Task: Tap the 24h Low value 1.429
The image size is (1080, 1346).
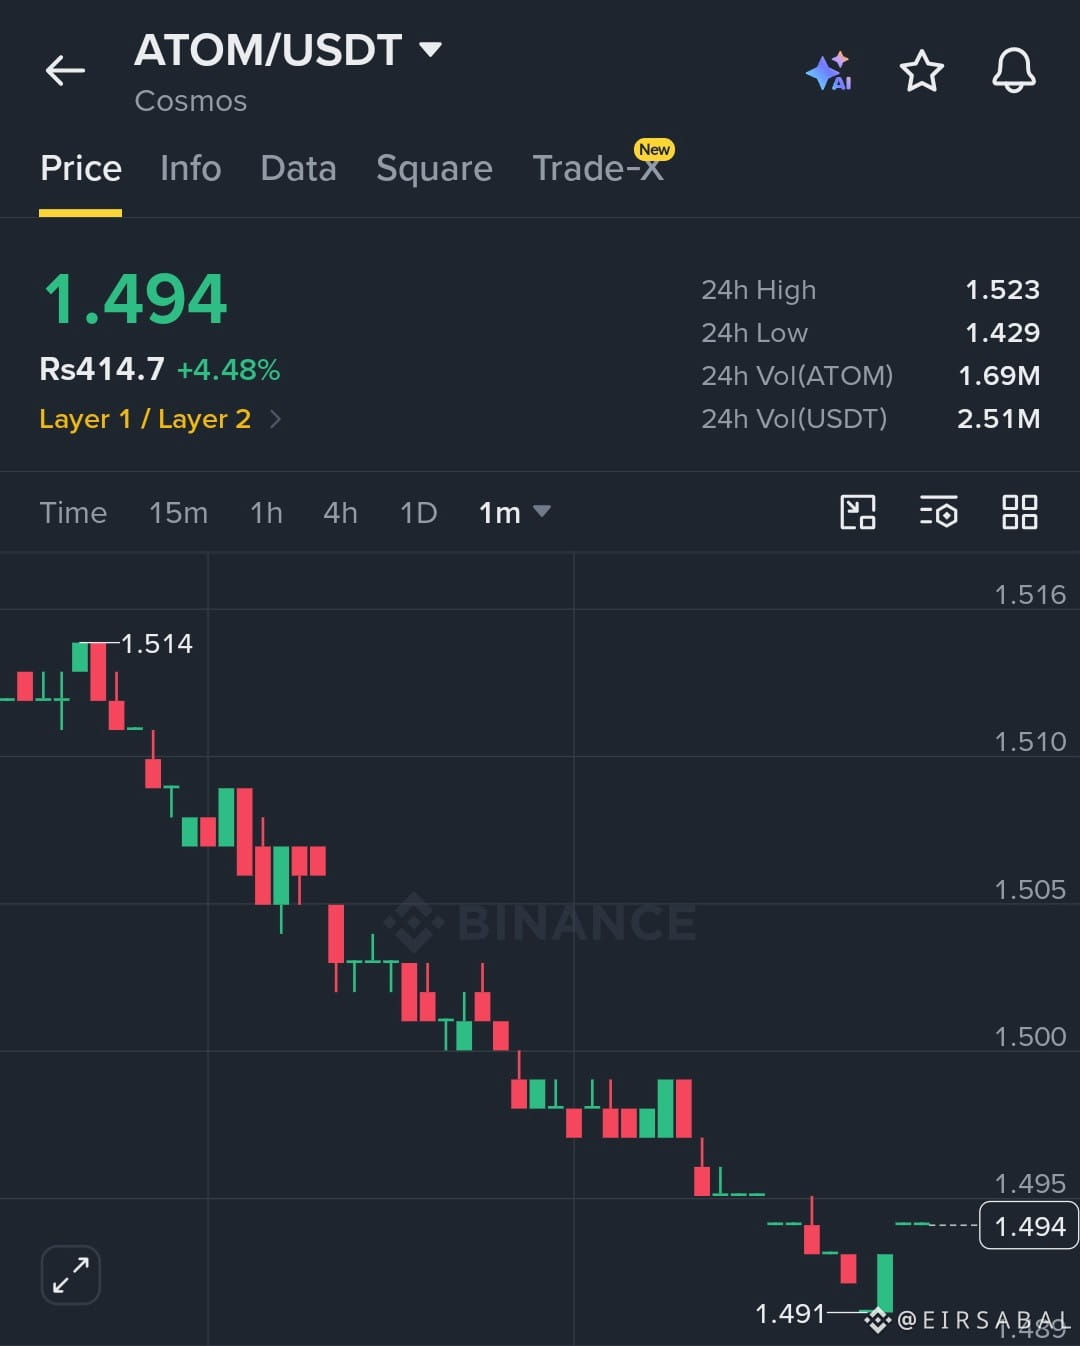Action: (1002, 333)
